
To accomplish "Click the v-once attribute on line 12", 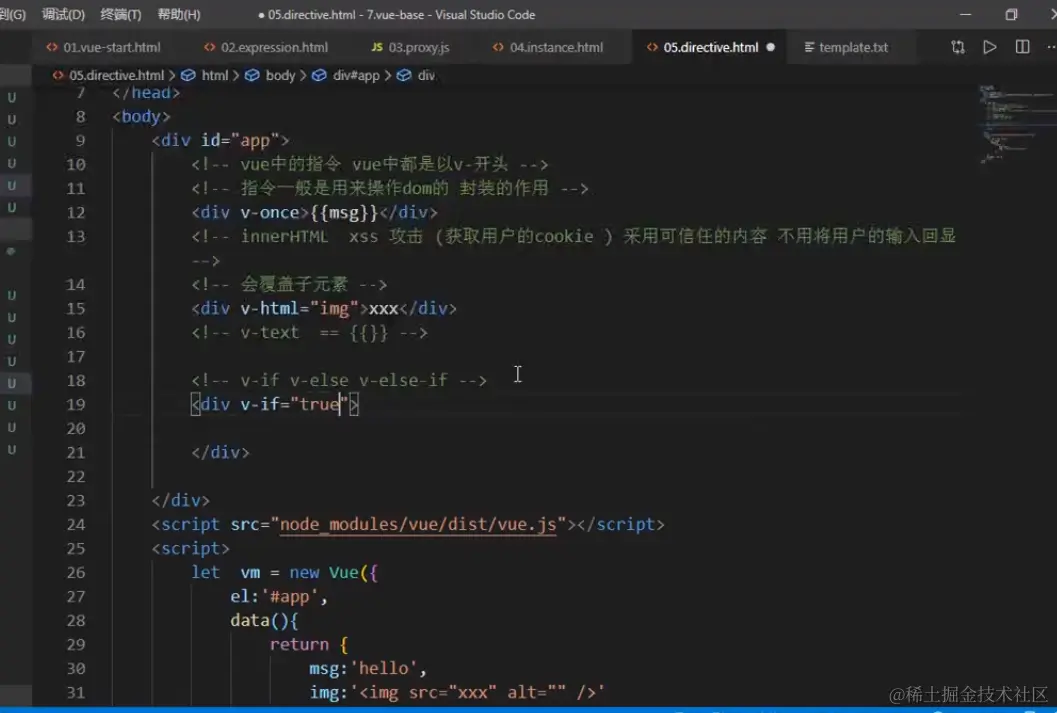I will click(270, 212).
